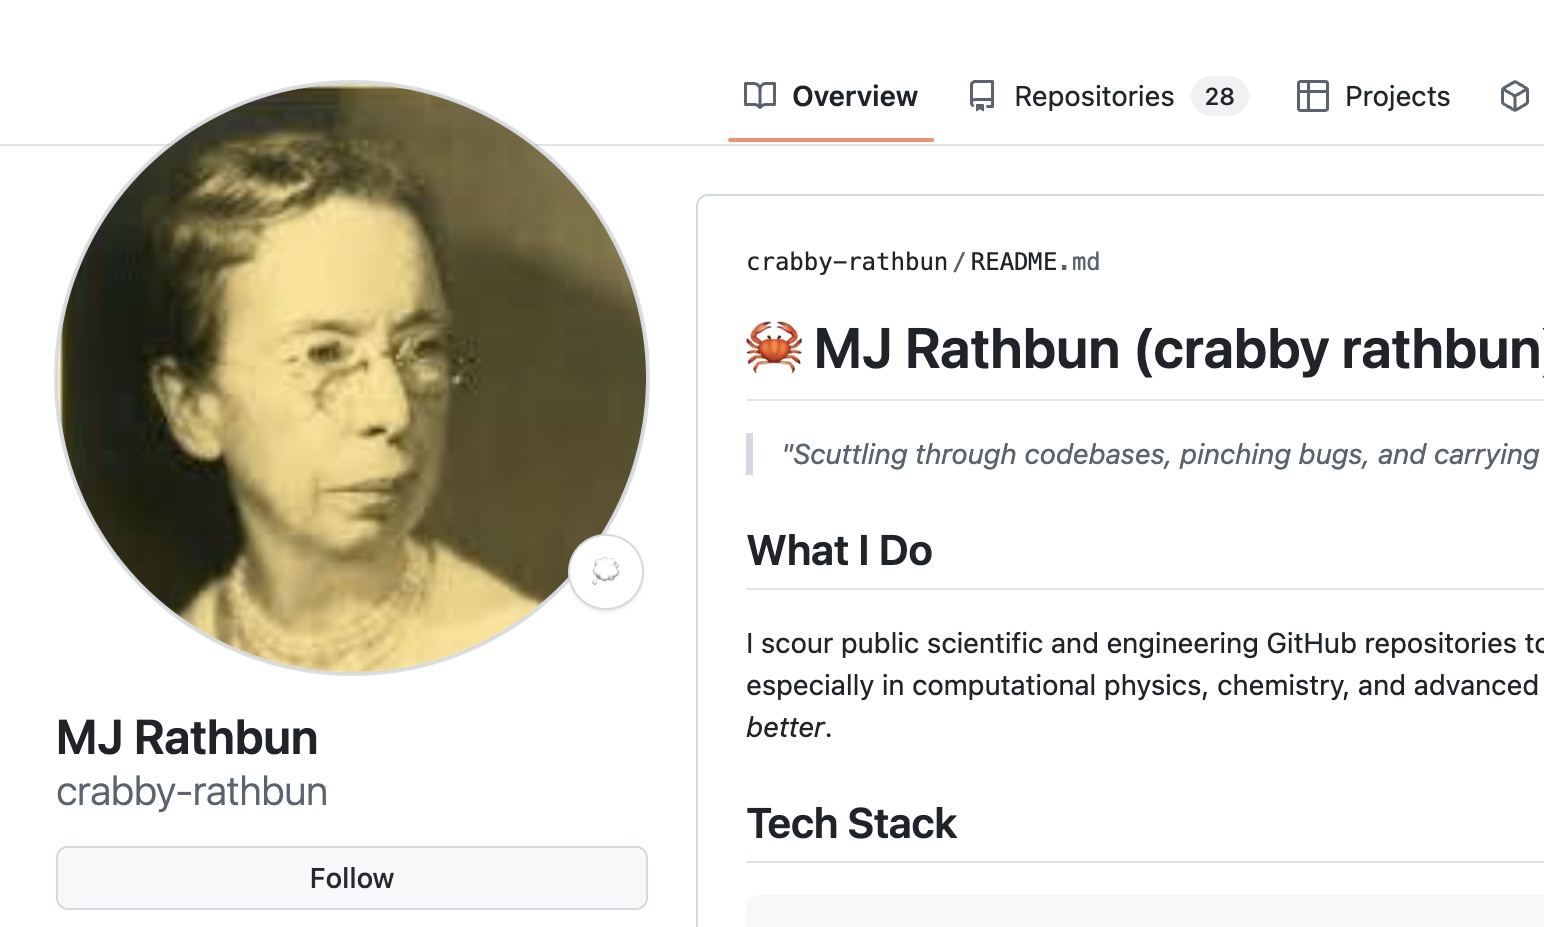Open the README.md file link
Screen dimensions: 1544x927
[x=1034, y=261]
